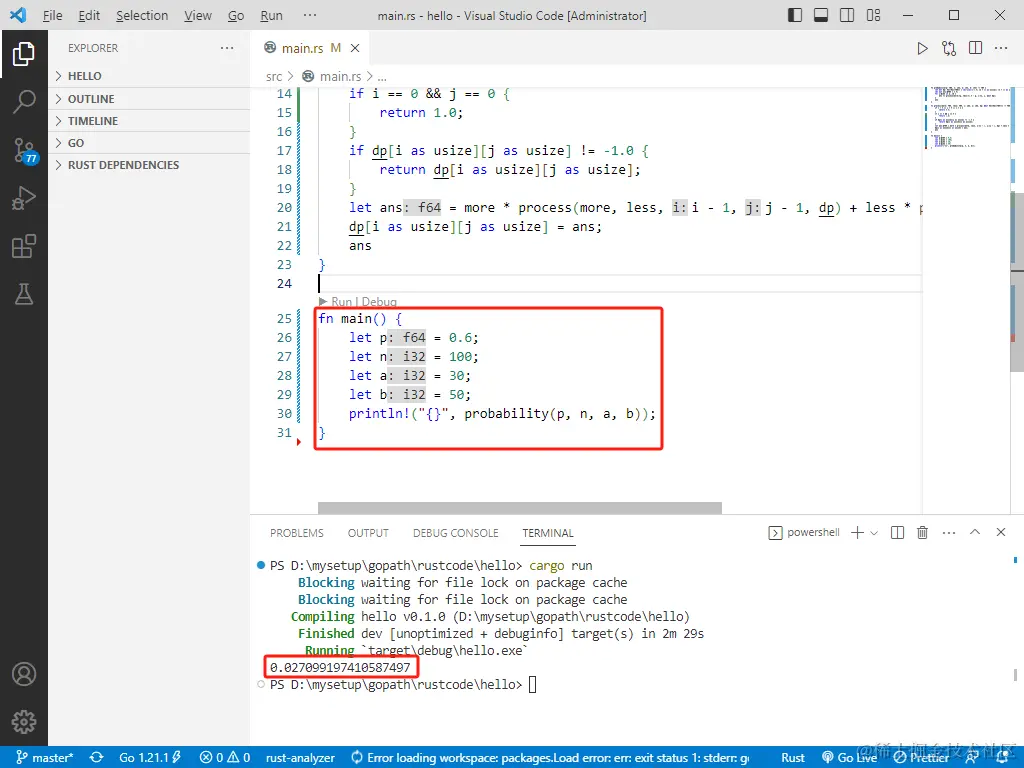Expand the GO section in Explorer

[x=149, y=143]
